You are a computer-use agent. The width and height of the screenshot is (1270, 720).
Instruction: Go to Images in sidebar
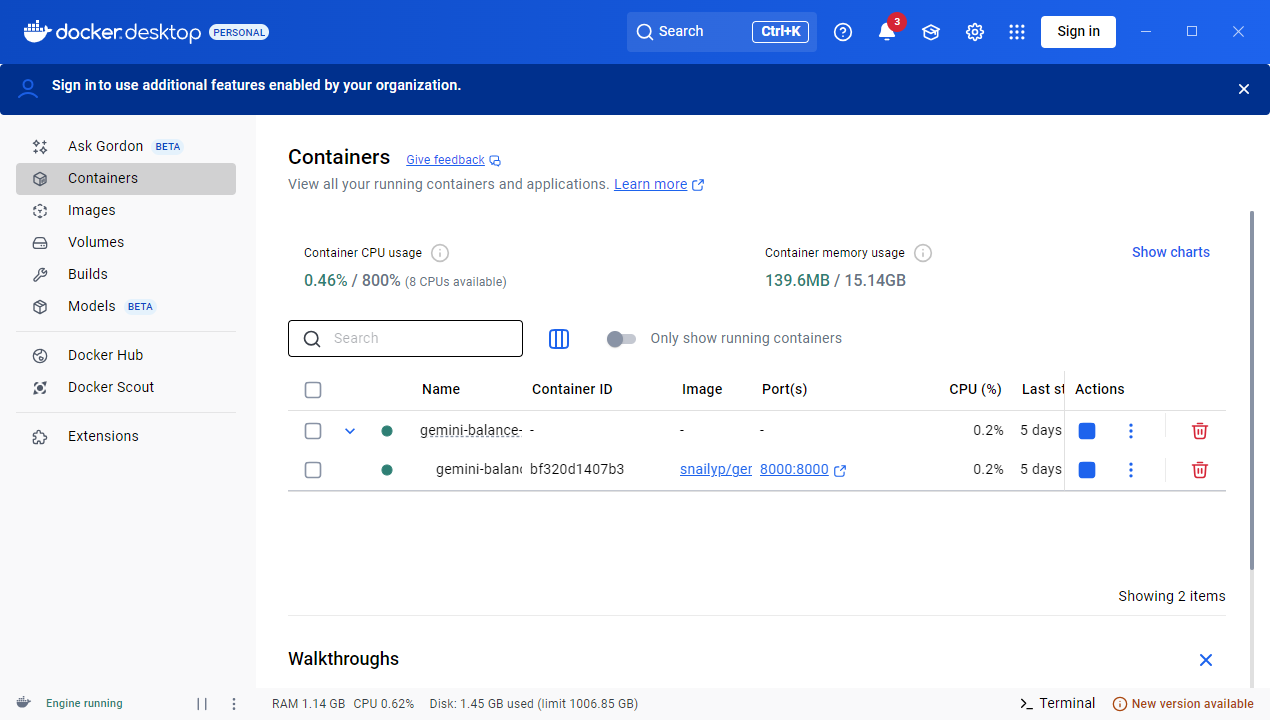click(126, 211)
